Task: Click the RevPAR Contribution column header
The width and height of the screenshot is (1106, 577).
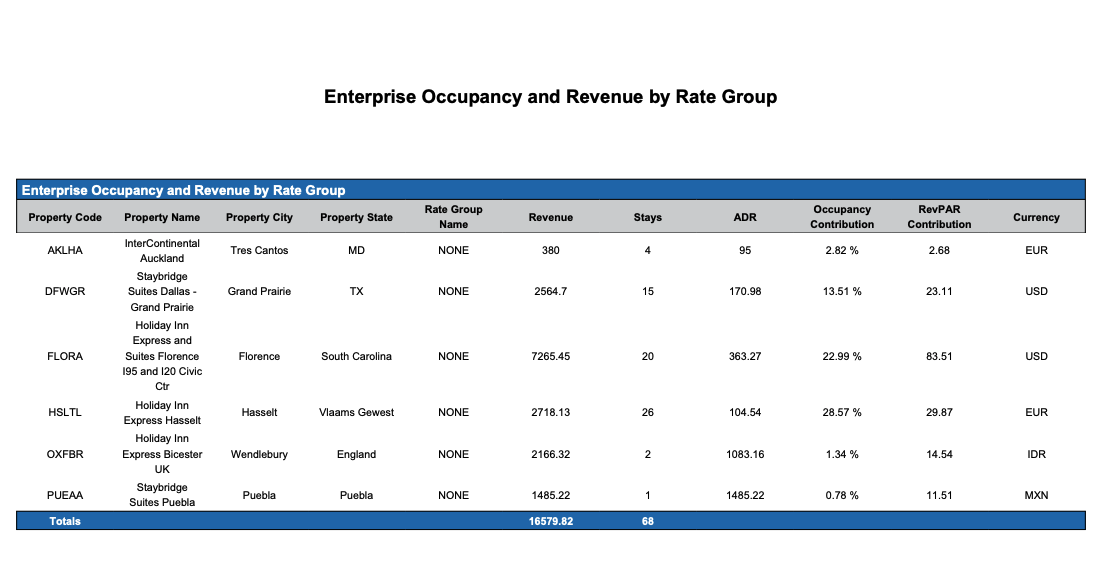Action: 939,217
